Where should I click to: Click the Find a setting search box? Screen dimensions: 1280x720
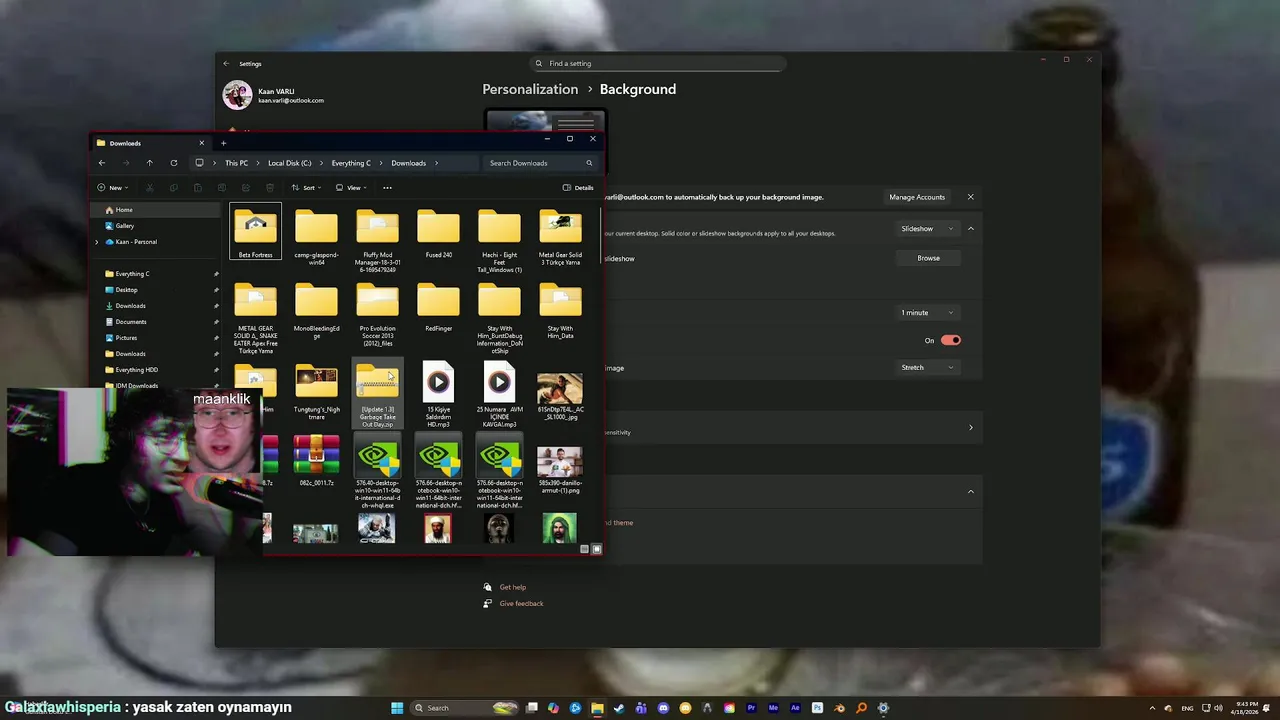pyautogui.click(x=658, y=63)
